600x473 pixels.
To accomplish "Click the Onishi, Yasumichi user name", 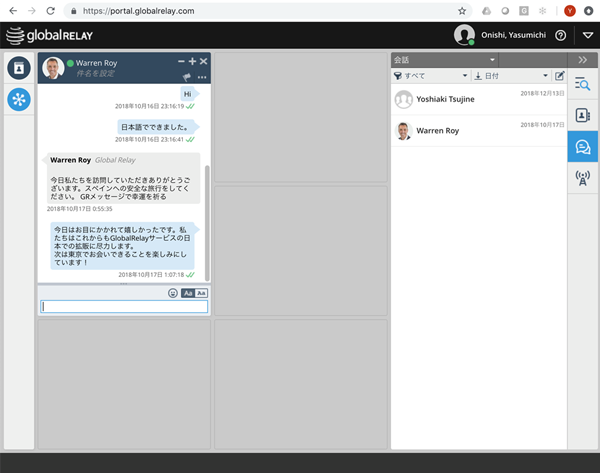I will (514, 35).
